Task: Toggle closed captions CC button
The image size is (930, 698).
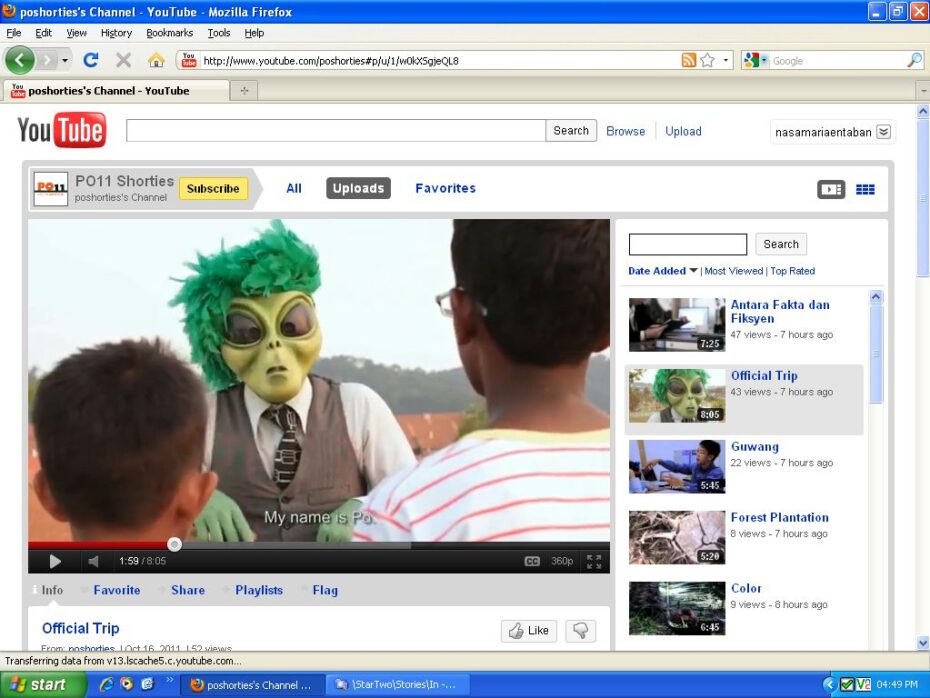Action: [532, 561]
